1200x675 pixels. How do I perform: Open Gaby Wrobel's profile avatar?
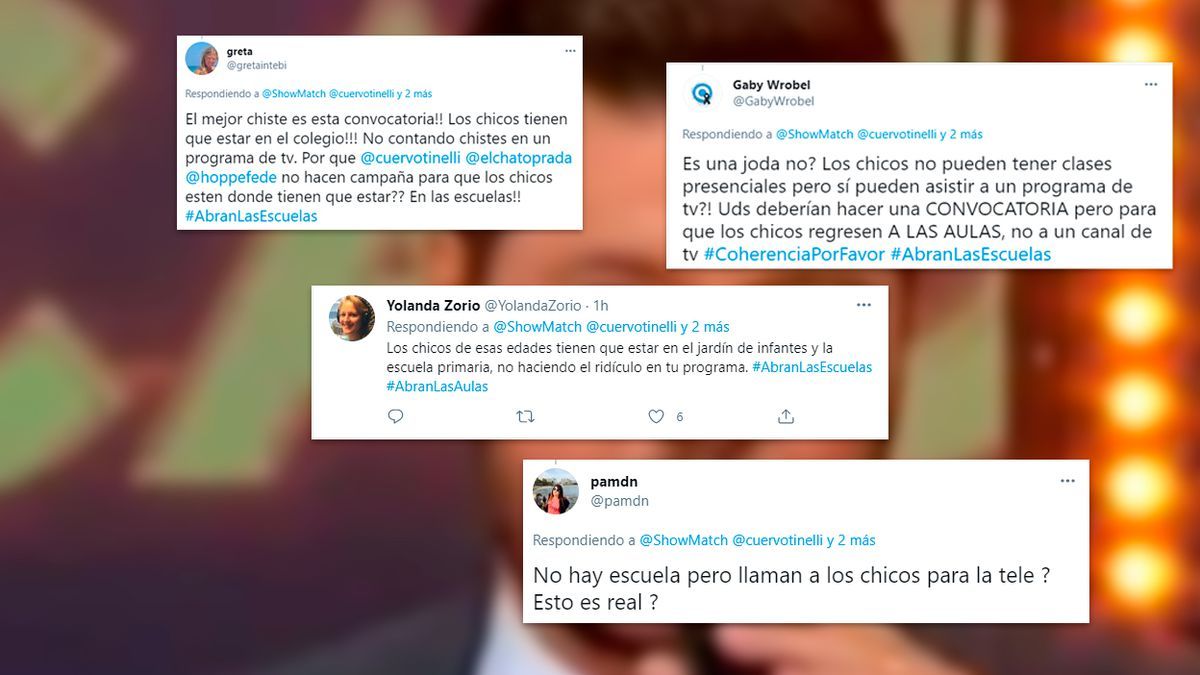(703, 93)
